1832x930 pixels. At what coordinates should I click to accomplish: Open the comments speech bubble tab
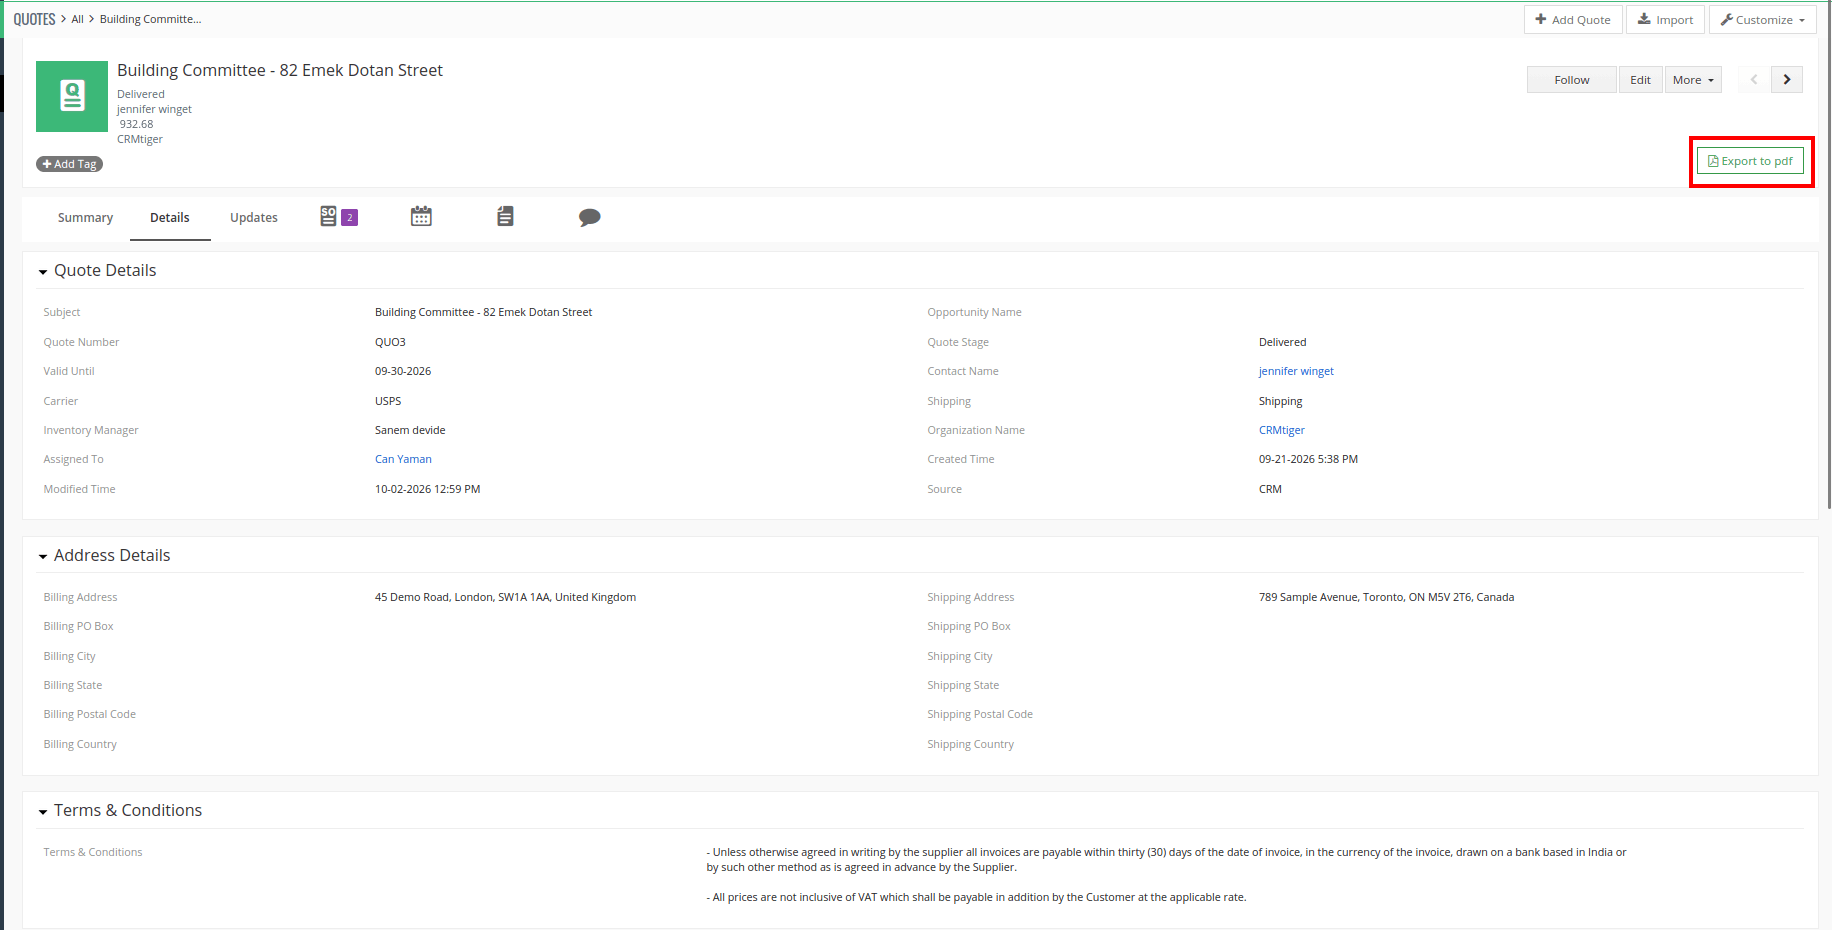click(589, 217)
